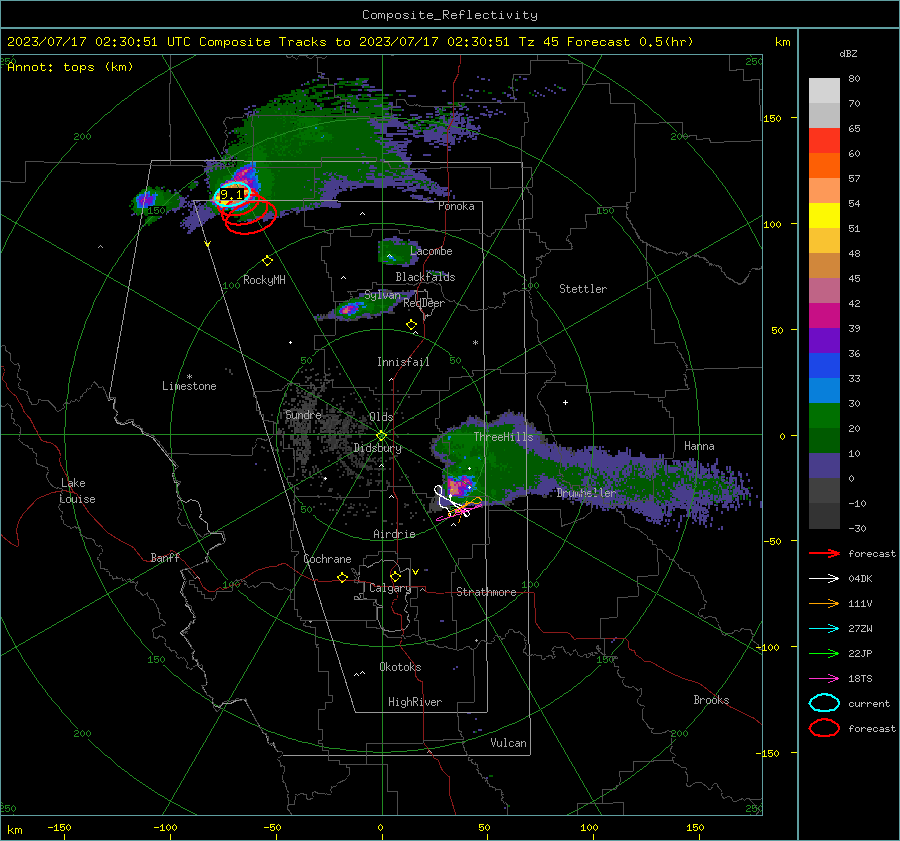Click the Annot: tops (km) label
The width and height of the screenshot is (900, 841).
pyautogui.click(x=70, y=67)
